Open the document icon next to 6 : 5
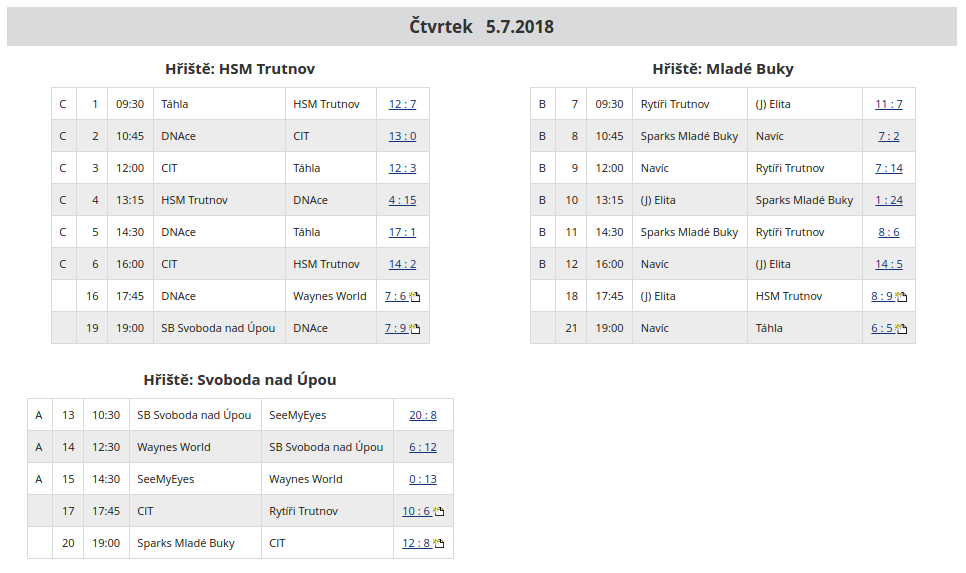The height and width of the screenshot is (573, 966). 901,329
